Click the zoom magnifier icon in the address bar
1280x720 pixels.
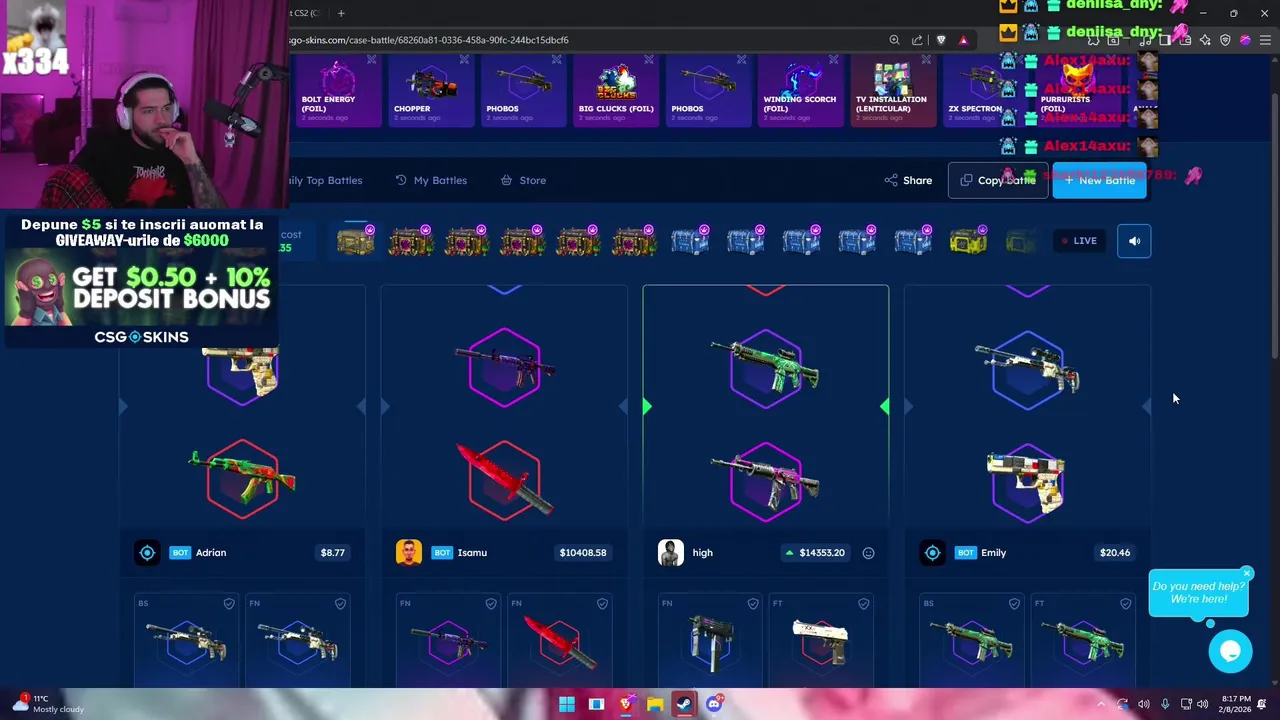point(894,40)
